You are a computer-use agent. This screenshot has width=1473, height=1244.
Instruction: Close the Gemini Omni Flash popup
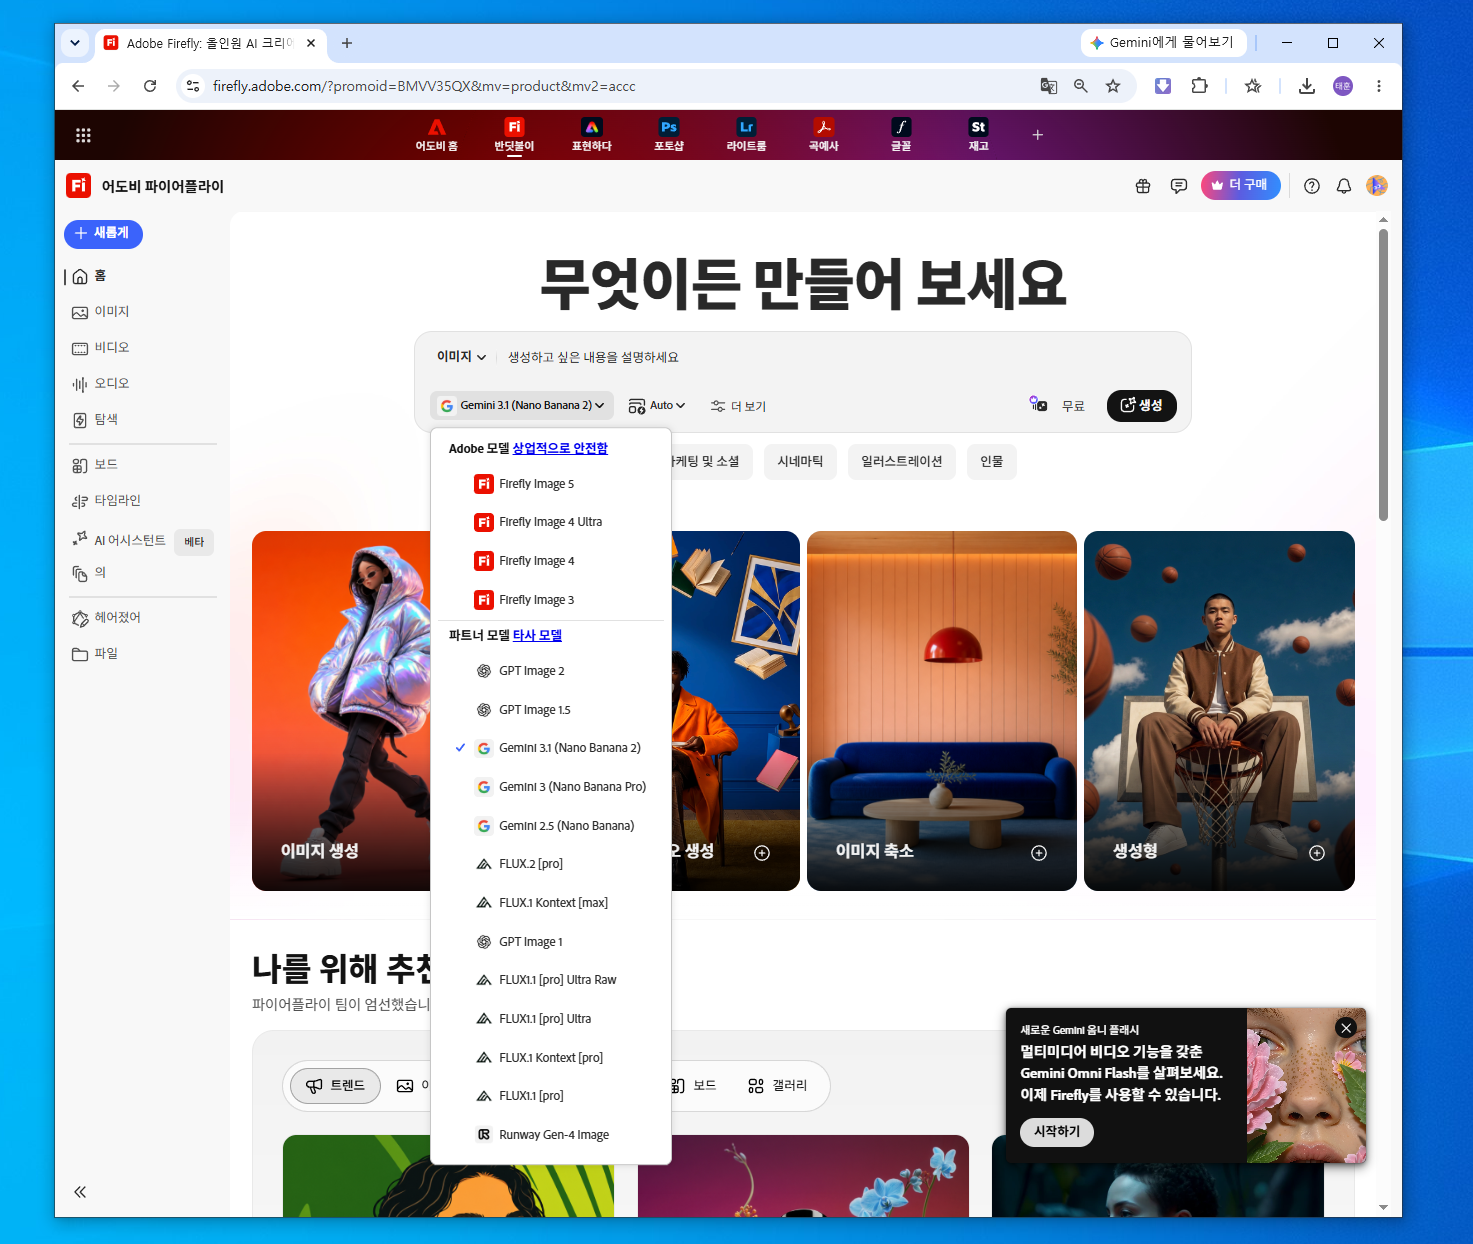(1346, 1028)
